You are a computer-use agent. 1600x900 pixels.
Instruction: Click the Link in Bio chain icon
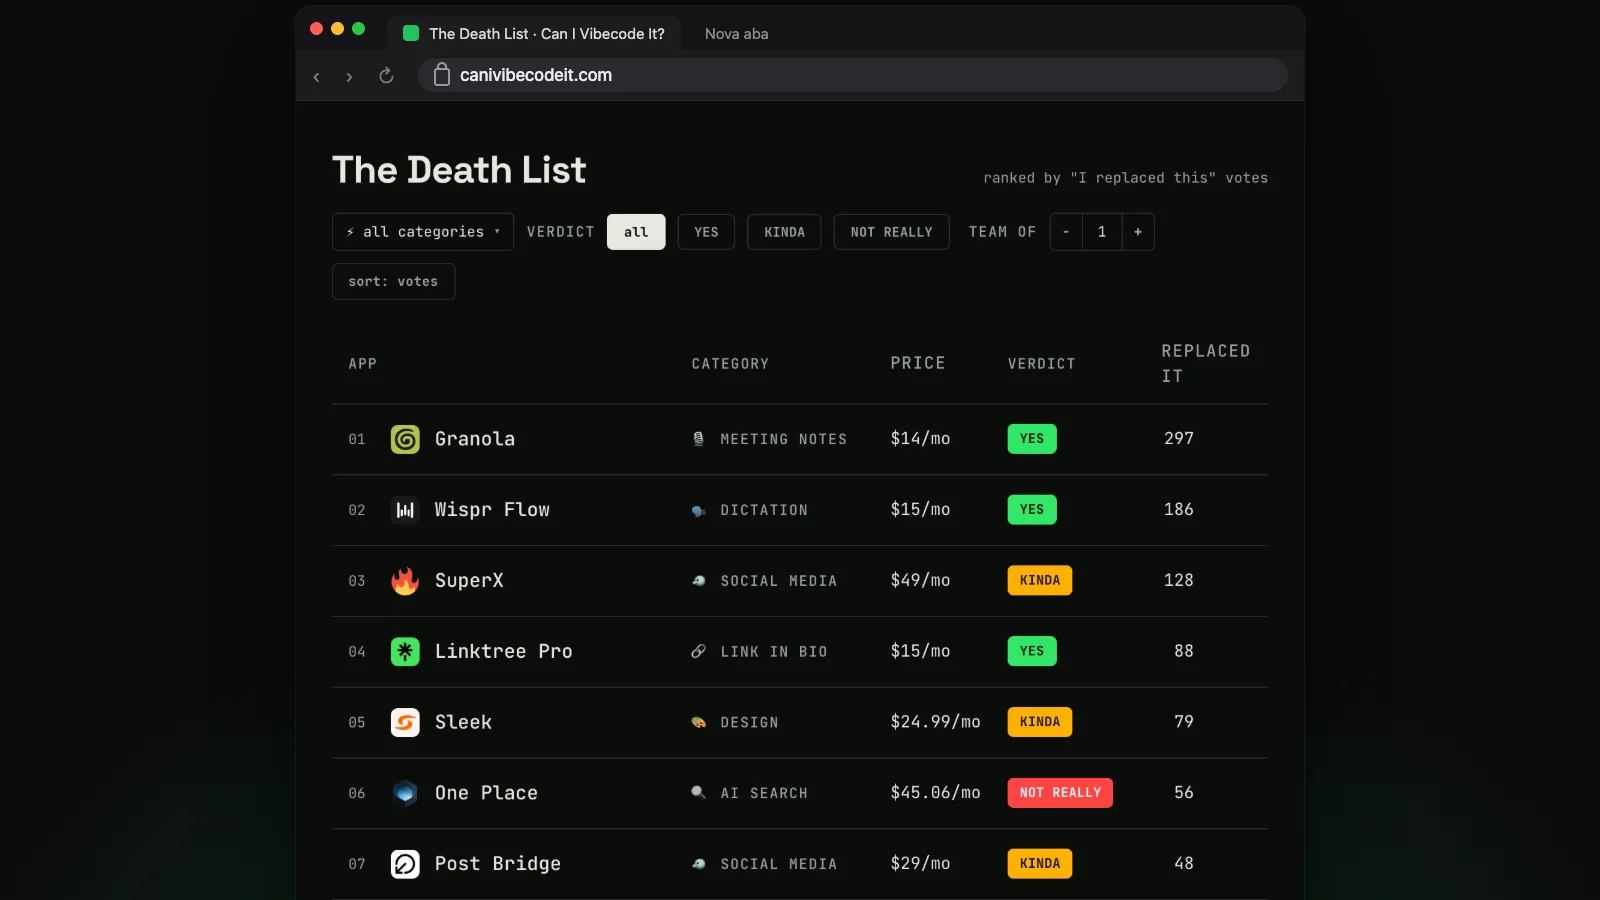698,652
